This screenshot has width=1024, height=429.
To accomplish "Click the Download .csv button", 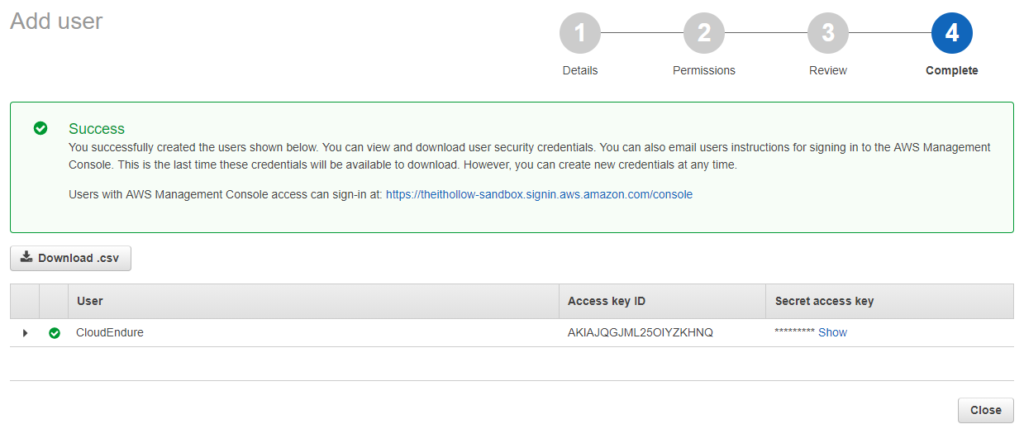I will pos(70,258).
